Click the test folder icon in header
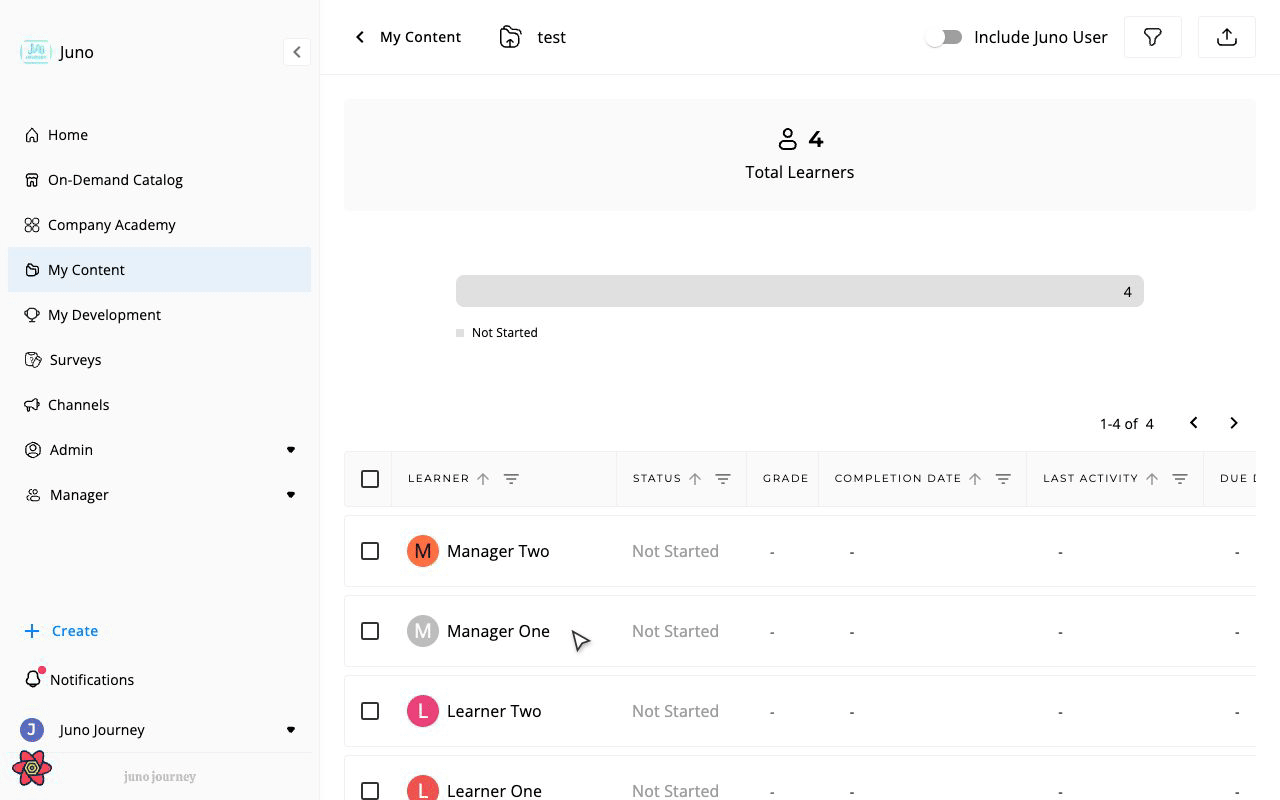 click(510, 36)
